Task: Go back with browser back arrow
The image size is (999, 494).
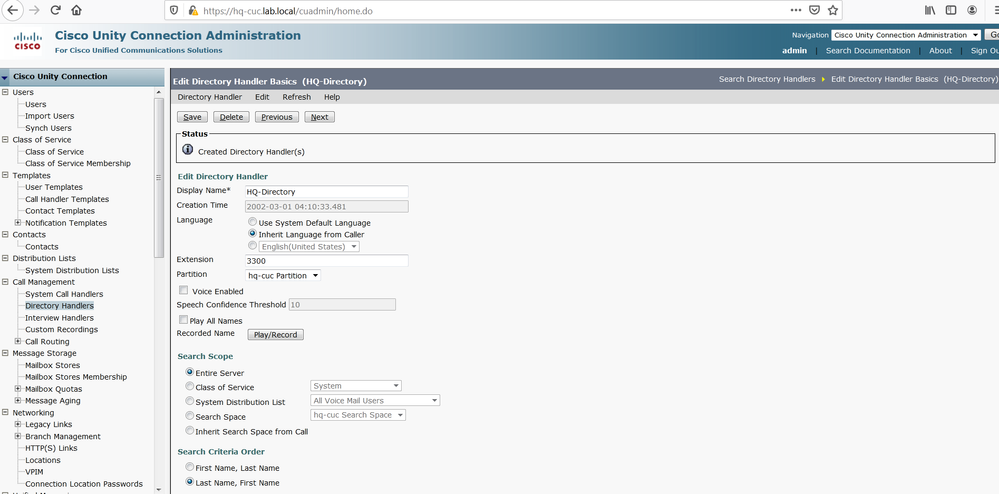Action: pyautogui.click(x=12, y=10)
